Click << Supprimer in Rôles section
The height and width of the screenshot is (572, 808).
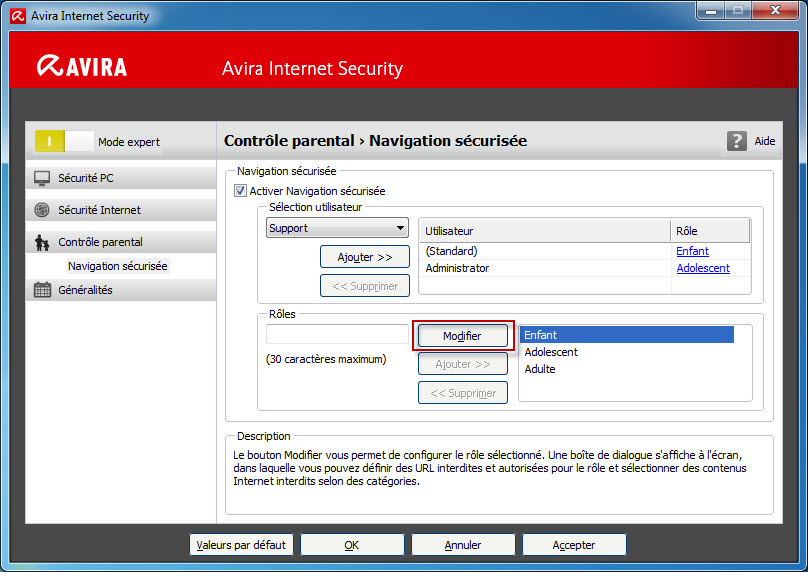pos(463,393)
